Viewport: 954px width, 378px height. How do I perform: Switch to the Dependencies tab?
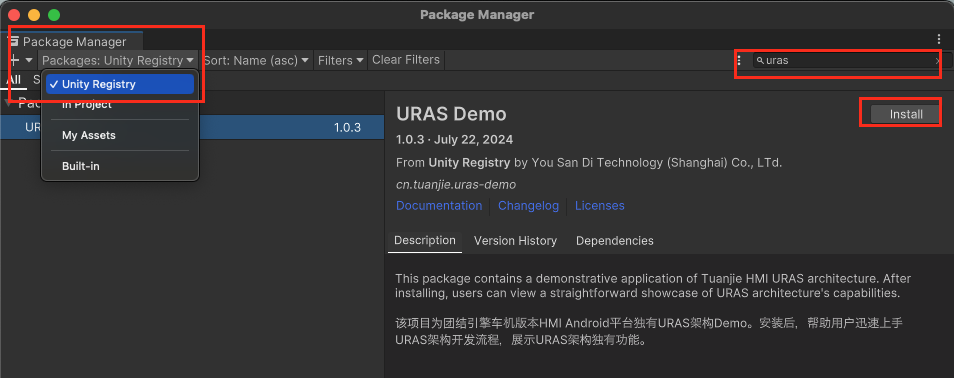tap(615, 241)
